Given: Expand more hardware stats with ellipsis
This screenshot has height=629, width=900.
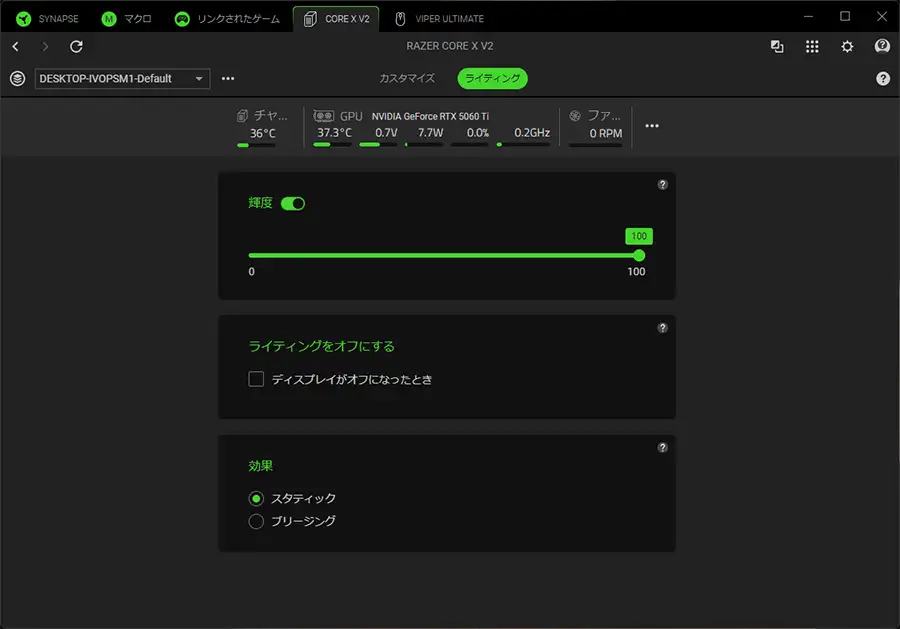Looking at the screenshot, I should pos(652,126).
